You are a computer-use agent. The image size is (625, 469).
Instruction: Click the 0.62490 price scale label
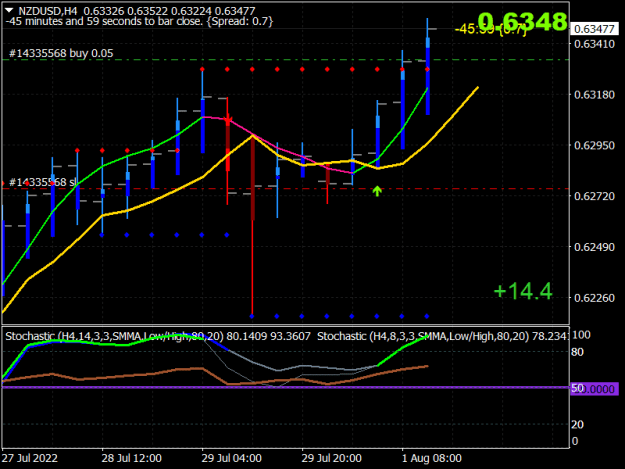click(x=594, y=247)
